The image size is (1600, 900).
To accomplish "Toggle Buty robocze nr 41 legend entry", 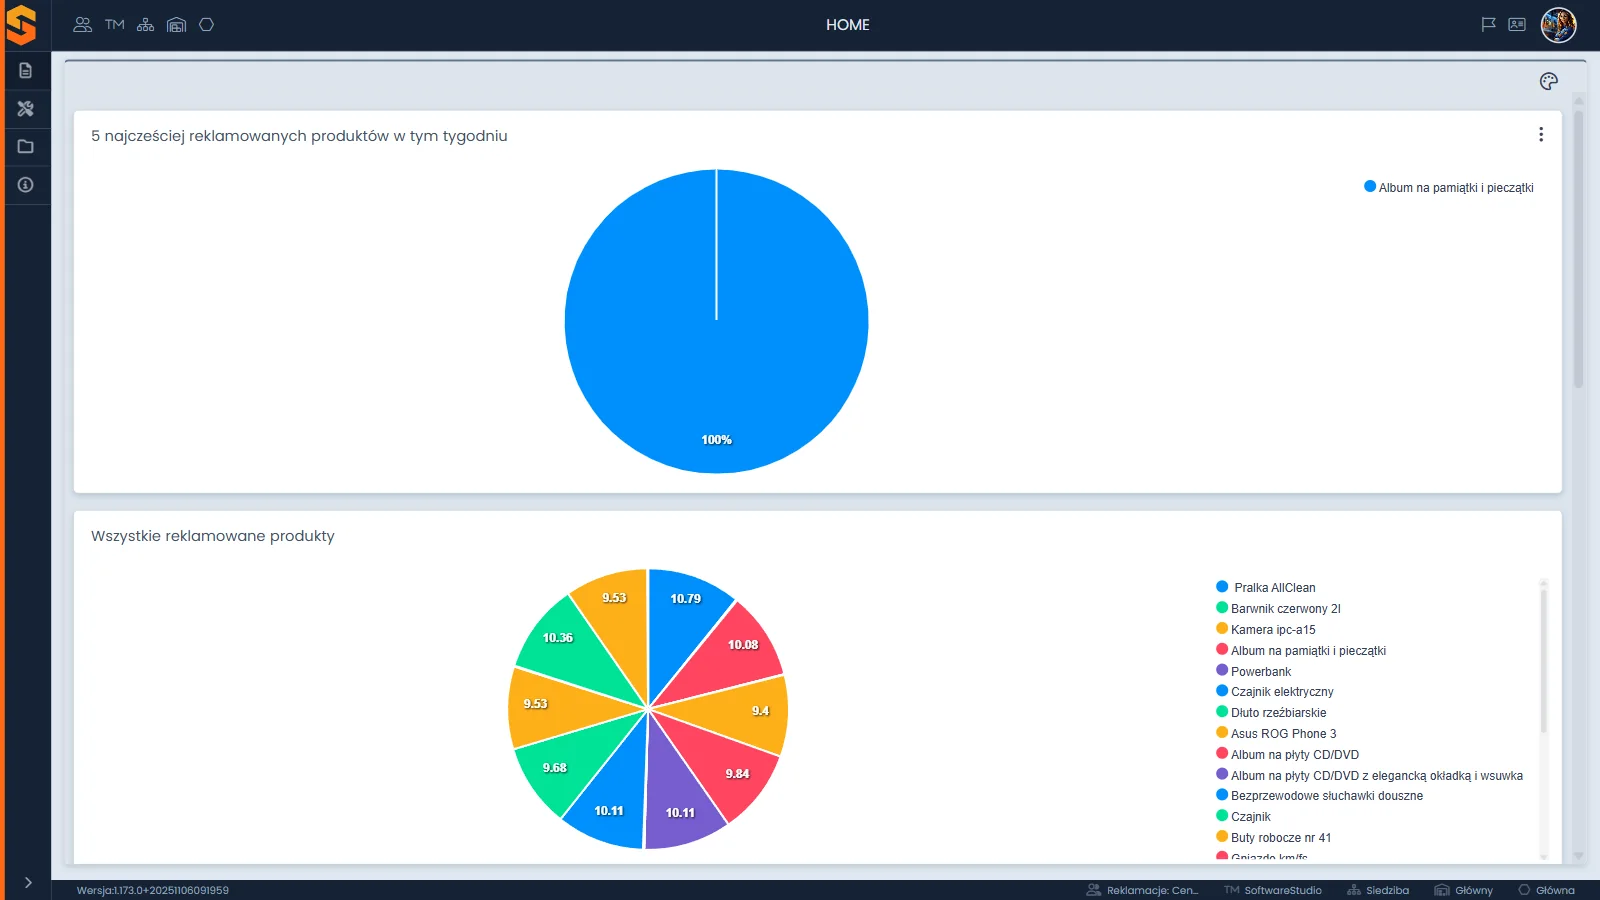I will coord(1274,838).
